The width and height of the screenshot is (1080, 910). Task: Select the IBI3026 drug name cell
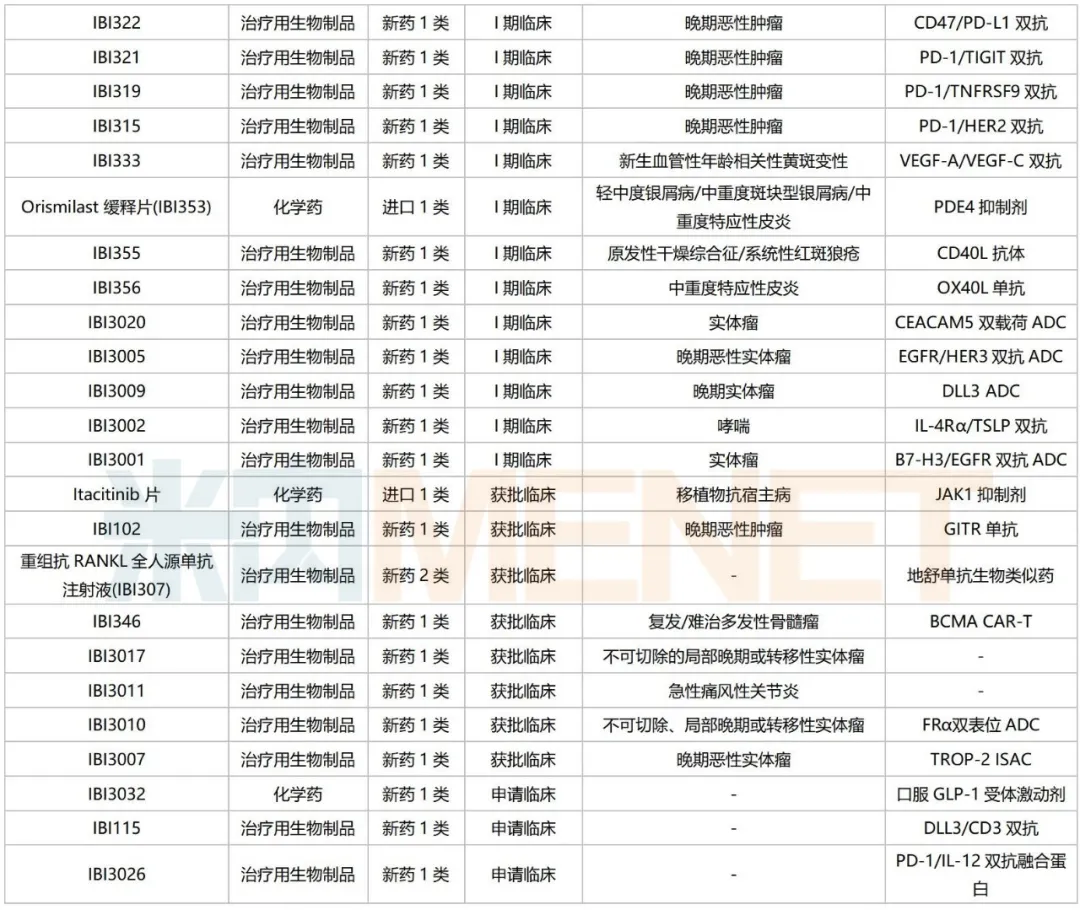coord(116,874)
